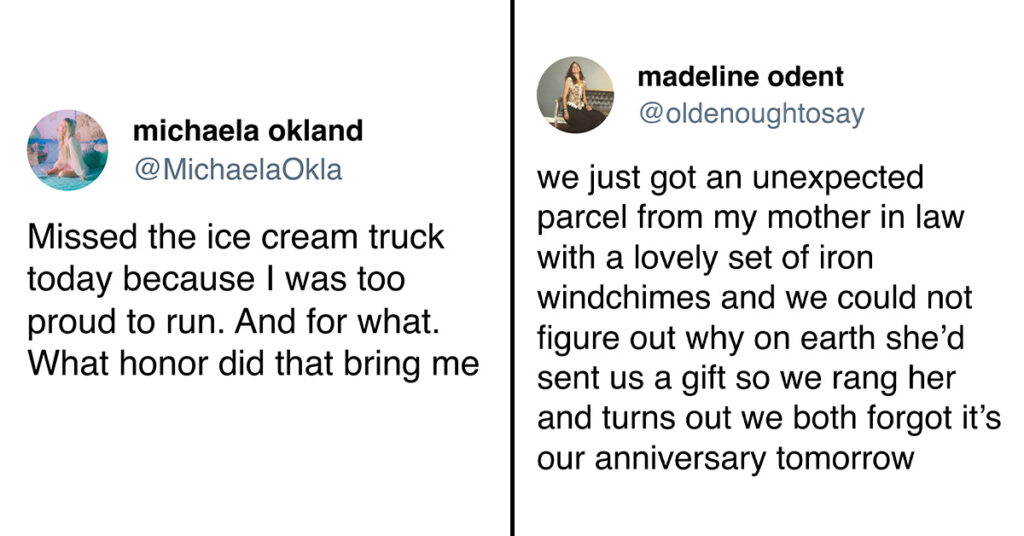Click the 'And for what.' sentence
Image resolution: width=1024 pixels, height=536 pixels.
336,321
